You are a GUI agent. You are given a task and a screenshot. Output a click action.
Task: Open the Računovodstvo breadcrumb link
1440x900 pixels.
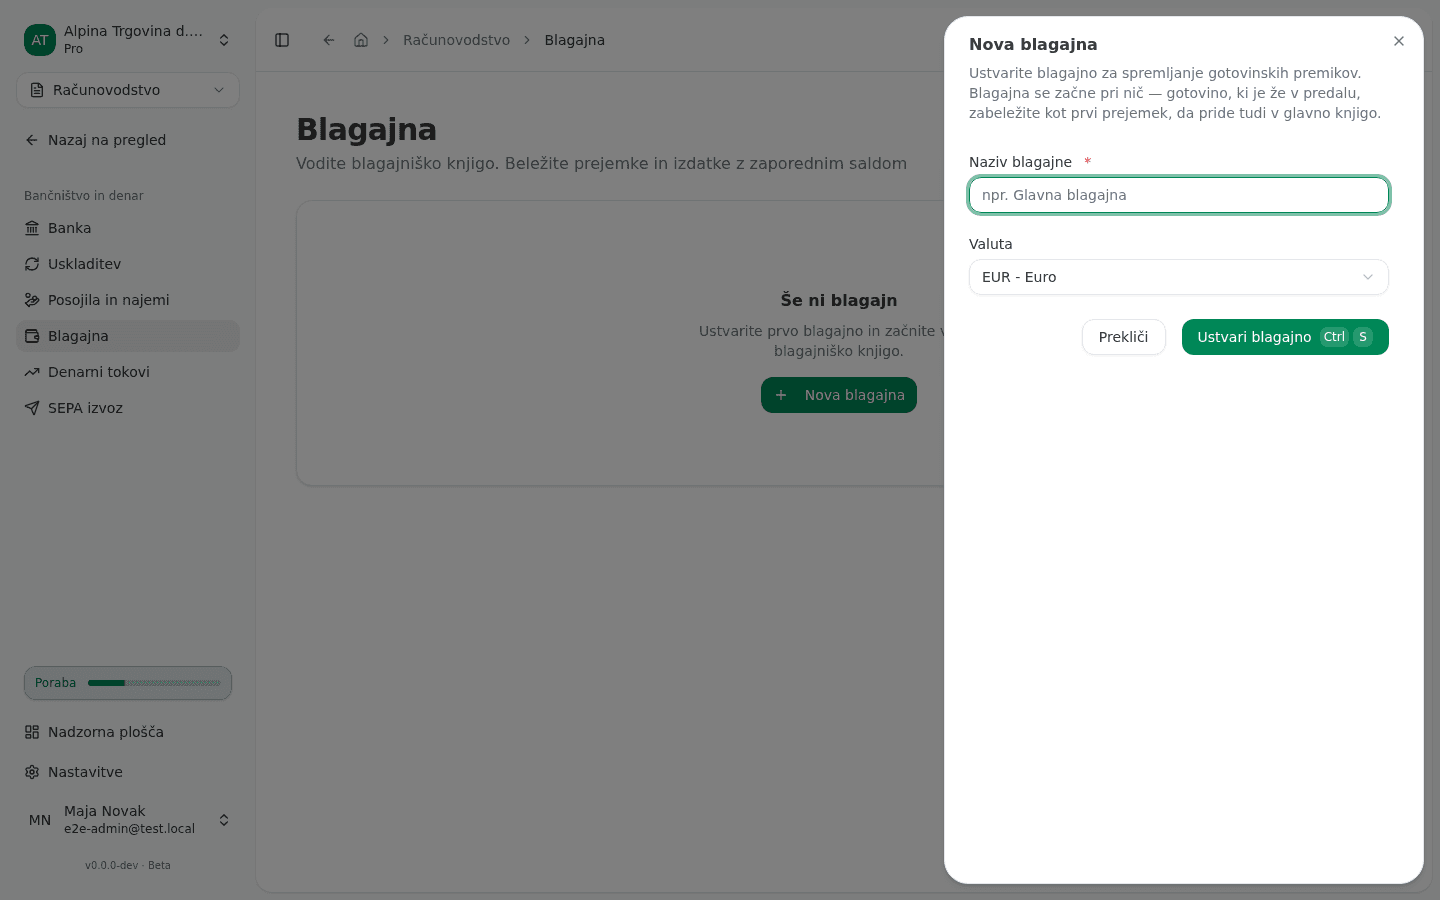pos(456,40)
